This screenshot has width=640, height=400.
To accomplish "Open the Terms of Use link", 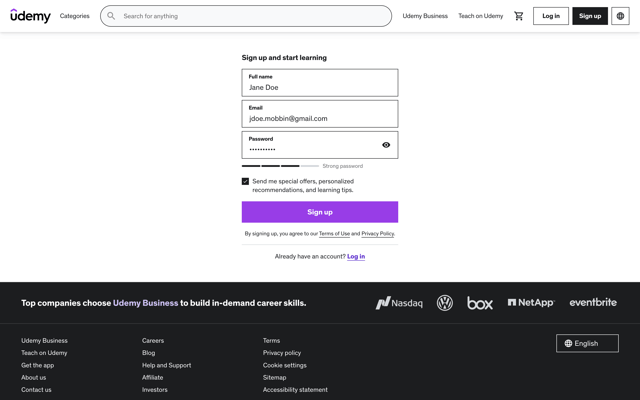I will (x=334, y=233).
